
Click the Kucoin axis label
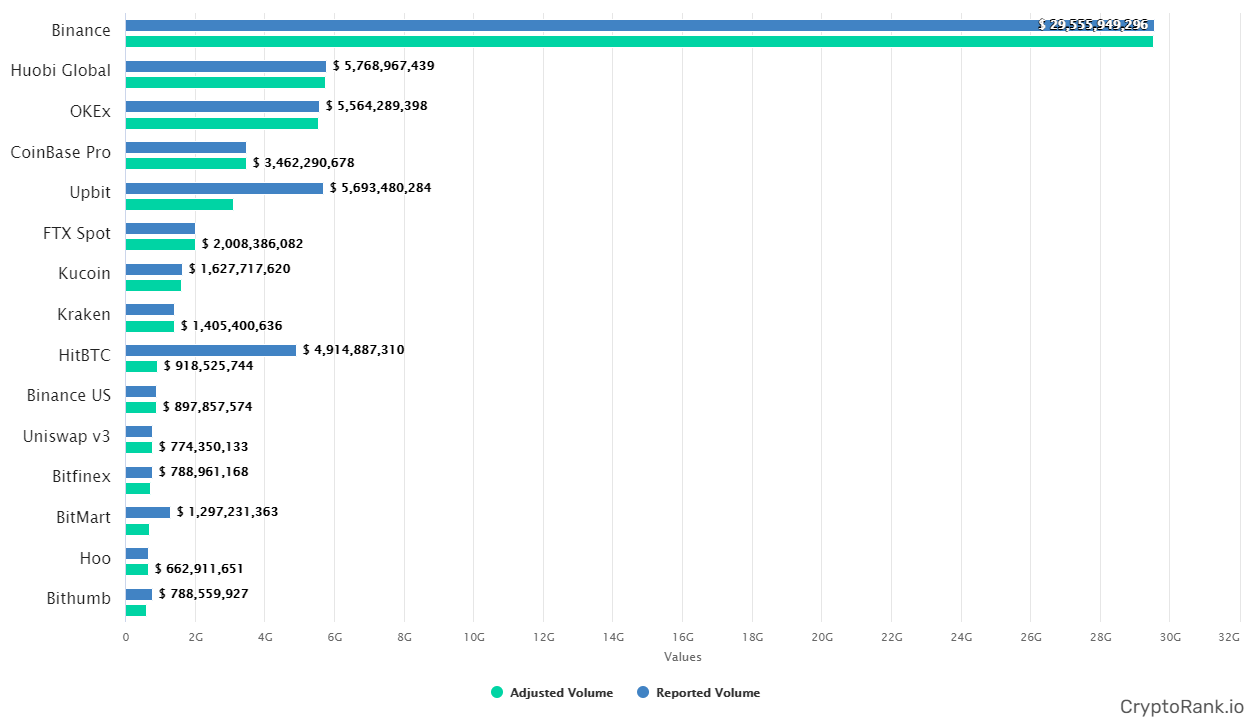(x=84, y=273)
